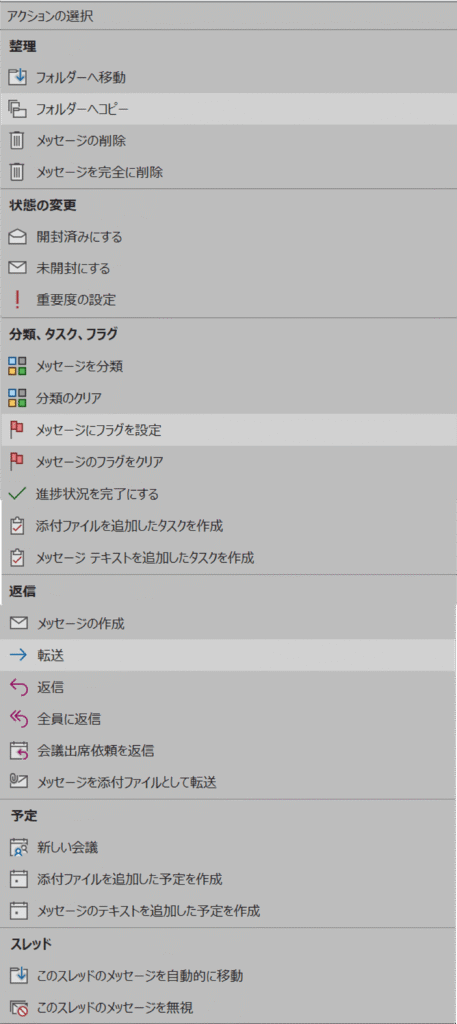The image size is (457, 1024).
Task: Click the colored squares メッセージを分類 icon
Action: click(18, 366)
